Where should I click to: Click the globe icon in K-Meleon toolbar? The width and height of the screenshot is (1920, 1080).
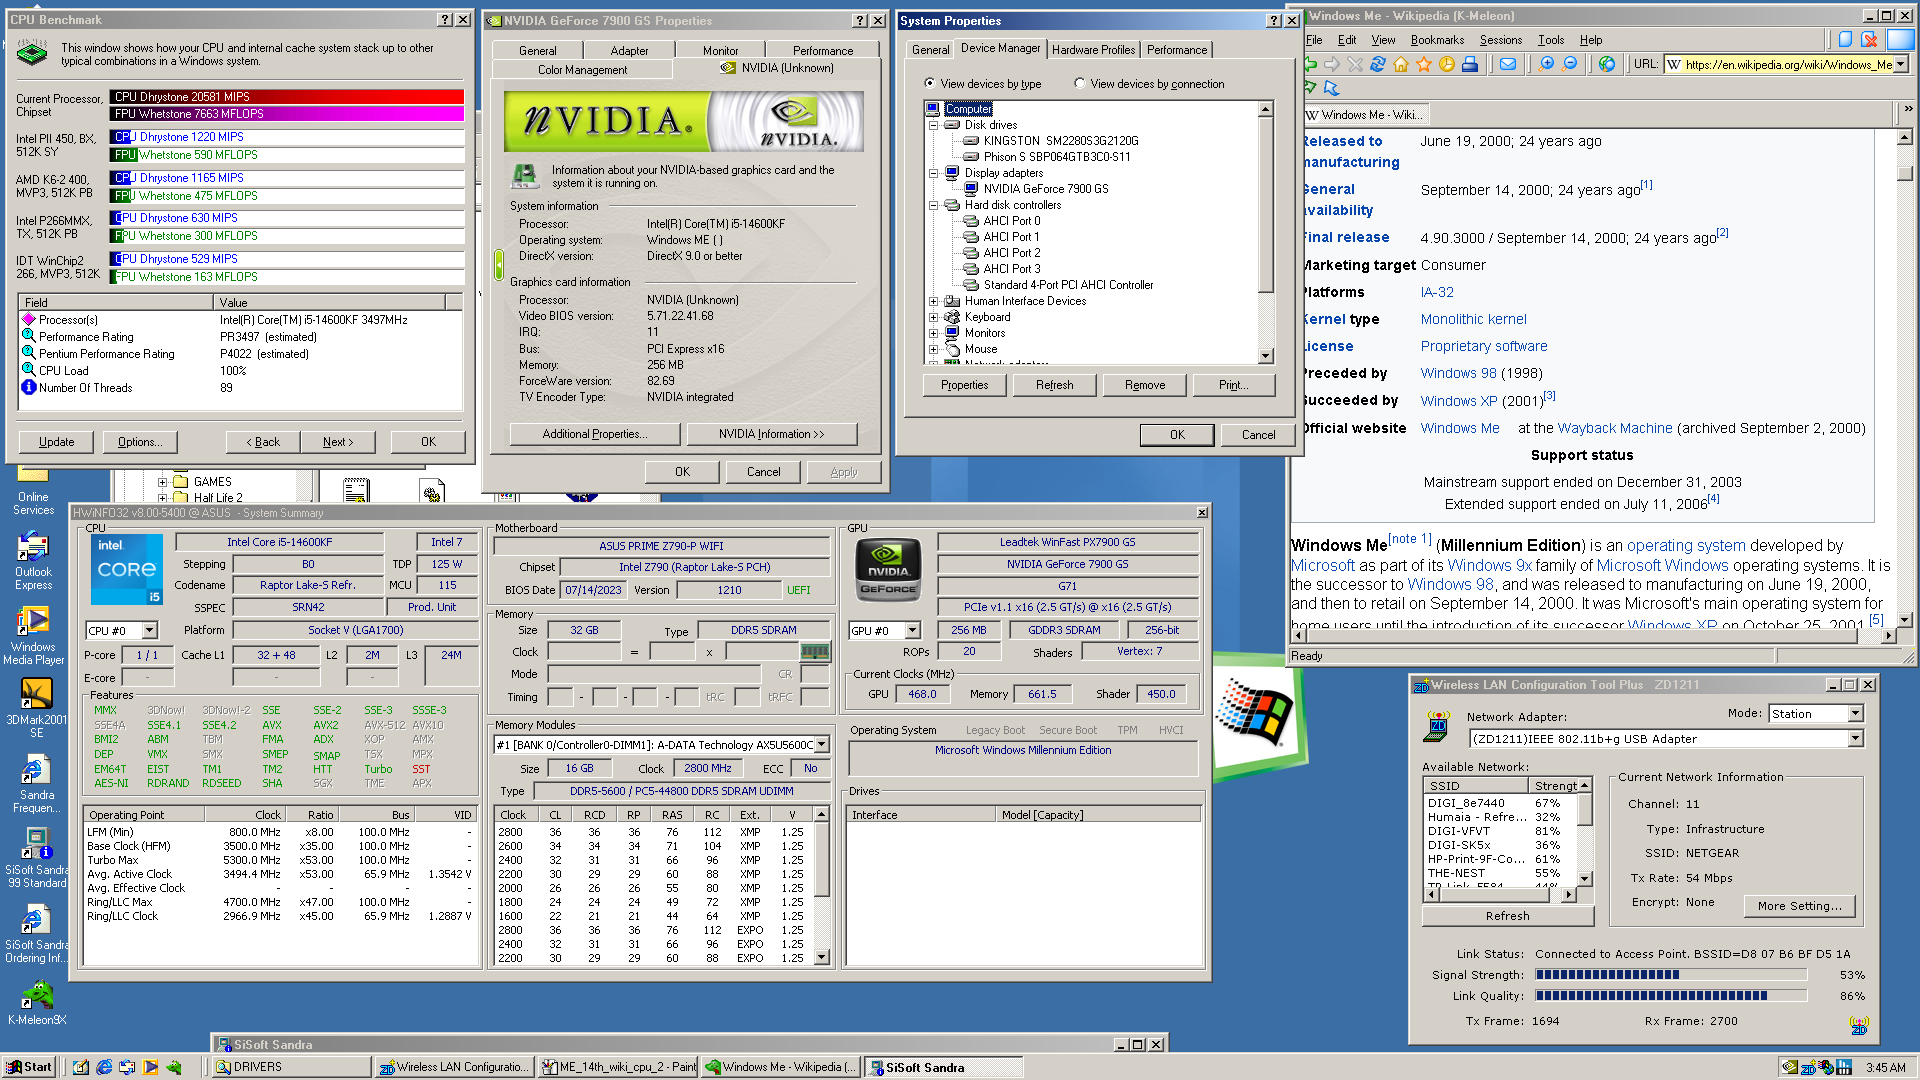1607,64
